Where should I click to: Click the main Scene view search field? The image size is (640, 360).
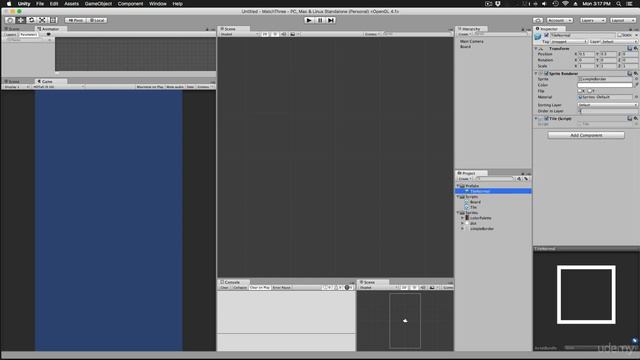(416, 34)
